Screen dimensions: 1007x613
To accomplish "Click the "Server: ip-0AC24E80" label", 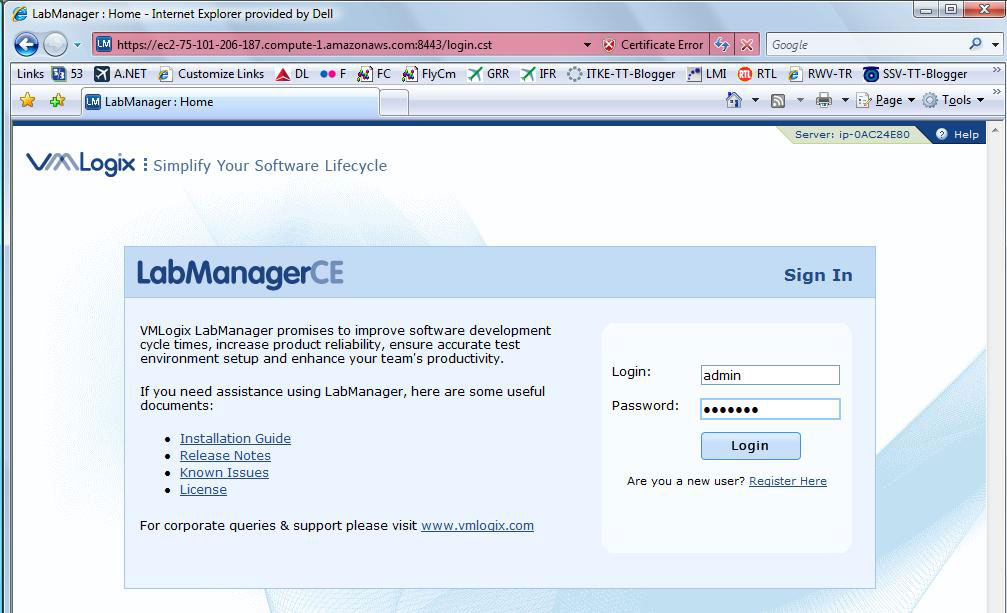I will click(852, 134).
